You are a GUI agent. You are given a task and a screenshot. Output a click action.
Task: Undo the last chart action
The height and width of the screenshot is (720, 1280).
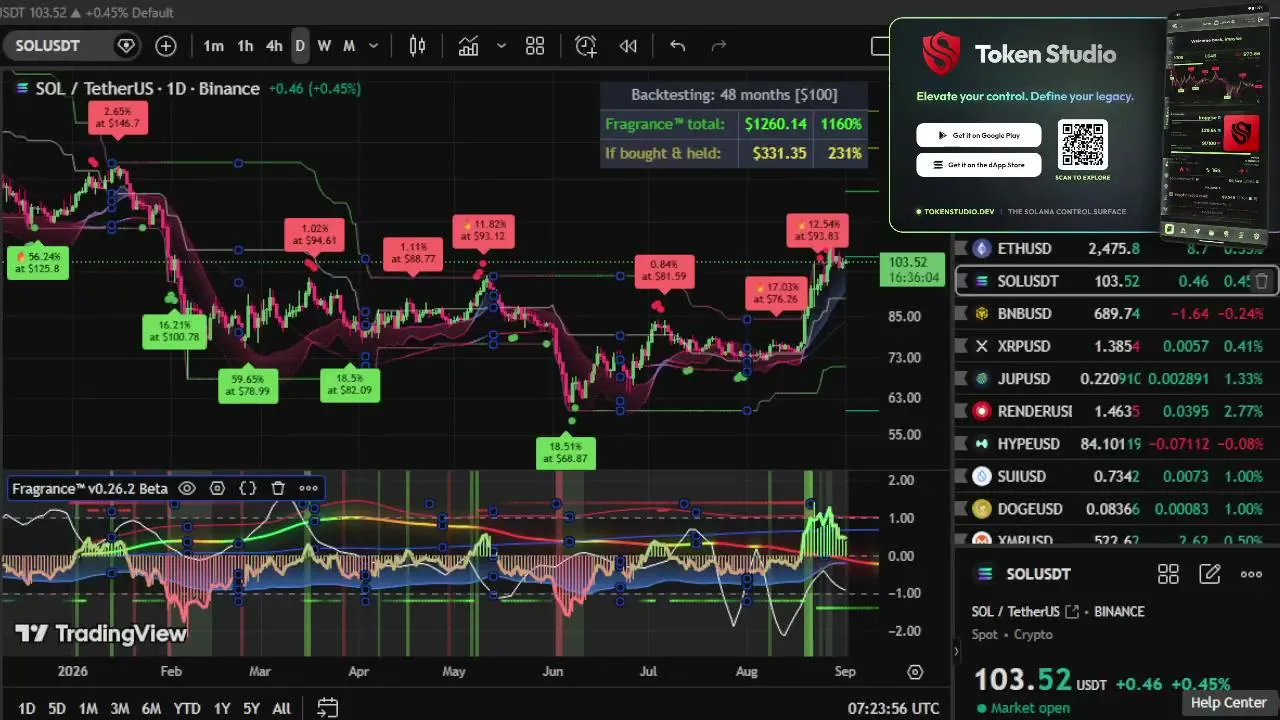[678, 46]
